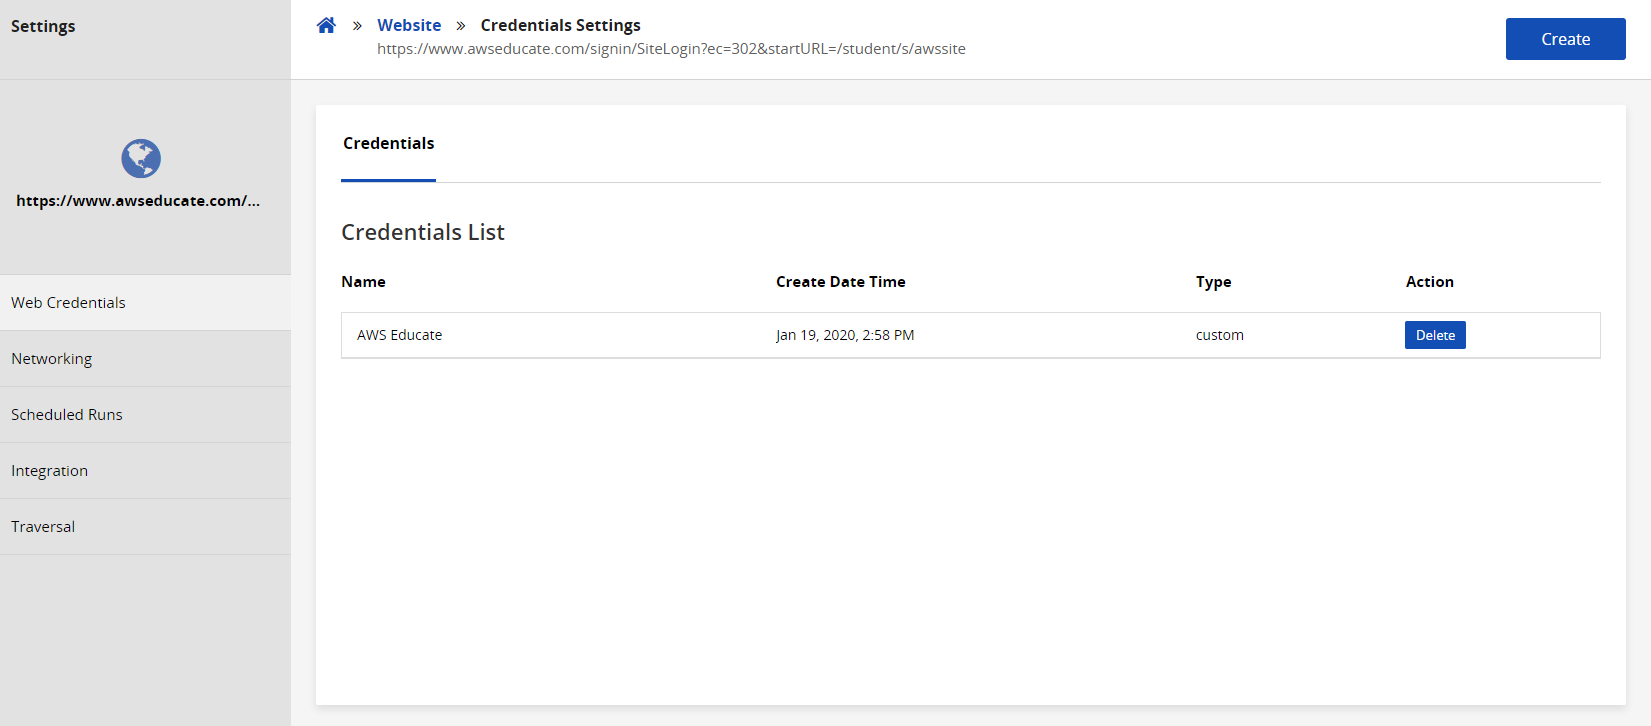Click the globe website icon in sidebar

click(x=141, y=158)
